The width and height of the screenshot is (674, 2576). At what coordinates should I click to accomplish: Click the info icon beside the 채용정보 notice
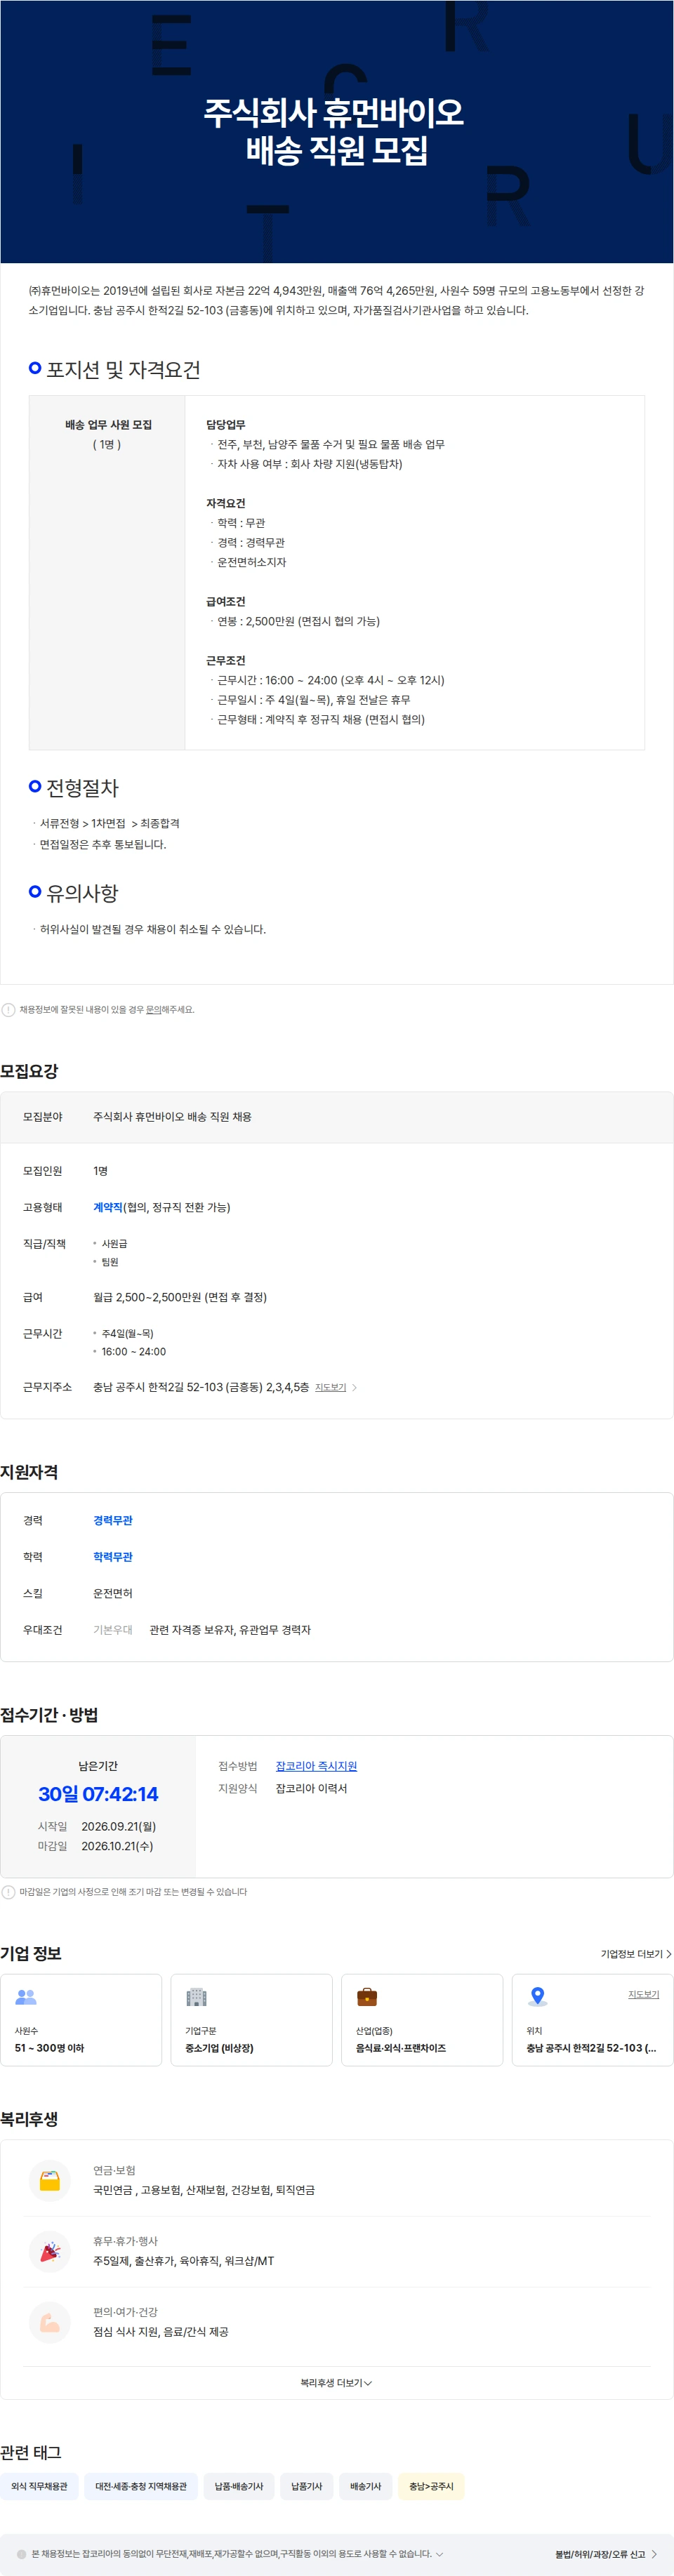(x=8, y=1010)
